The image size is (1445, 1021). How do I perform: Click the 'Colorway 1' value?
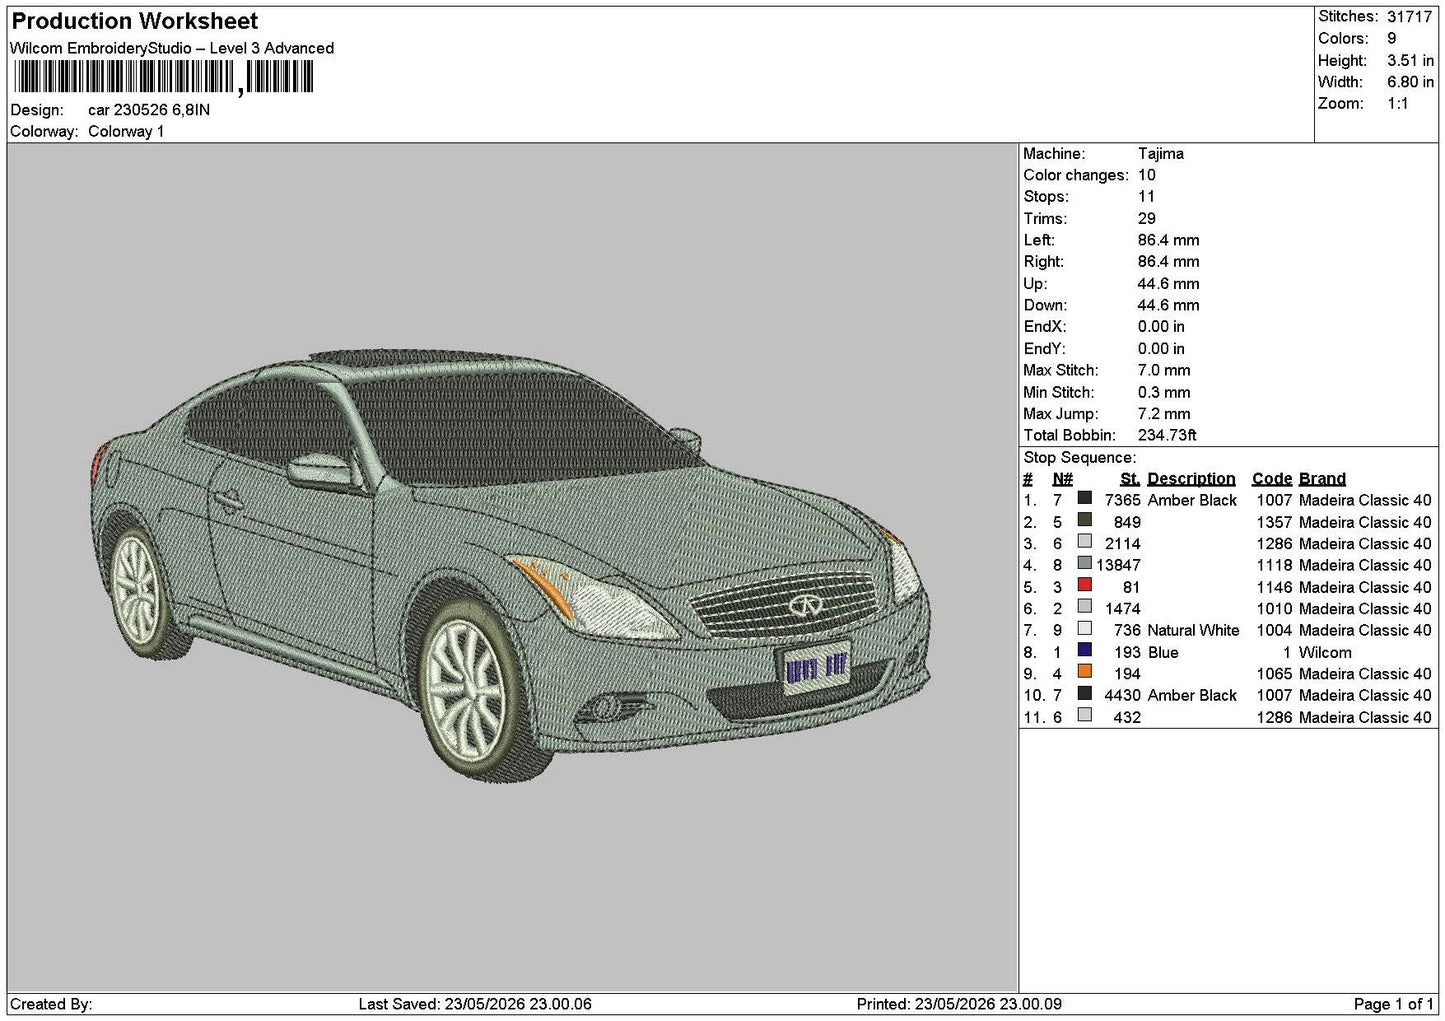coord(126,132)
